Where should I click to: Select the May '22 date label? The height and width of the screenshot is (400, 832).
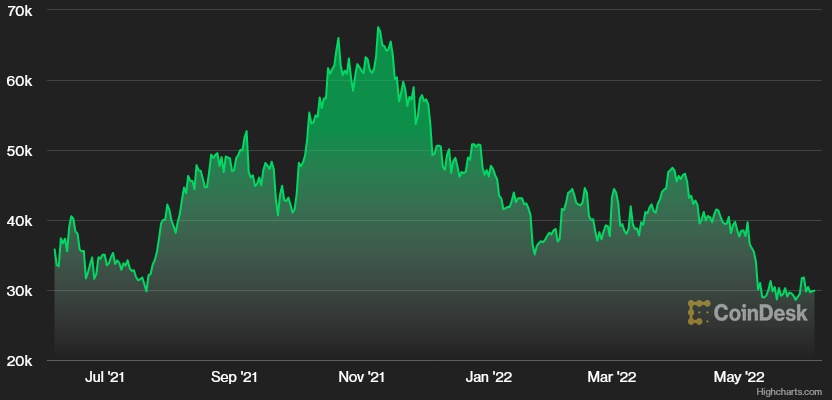click(x=740, y=377)
